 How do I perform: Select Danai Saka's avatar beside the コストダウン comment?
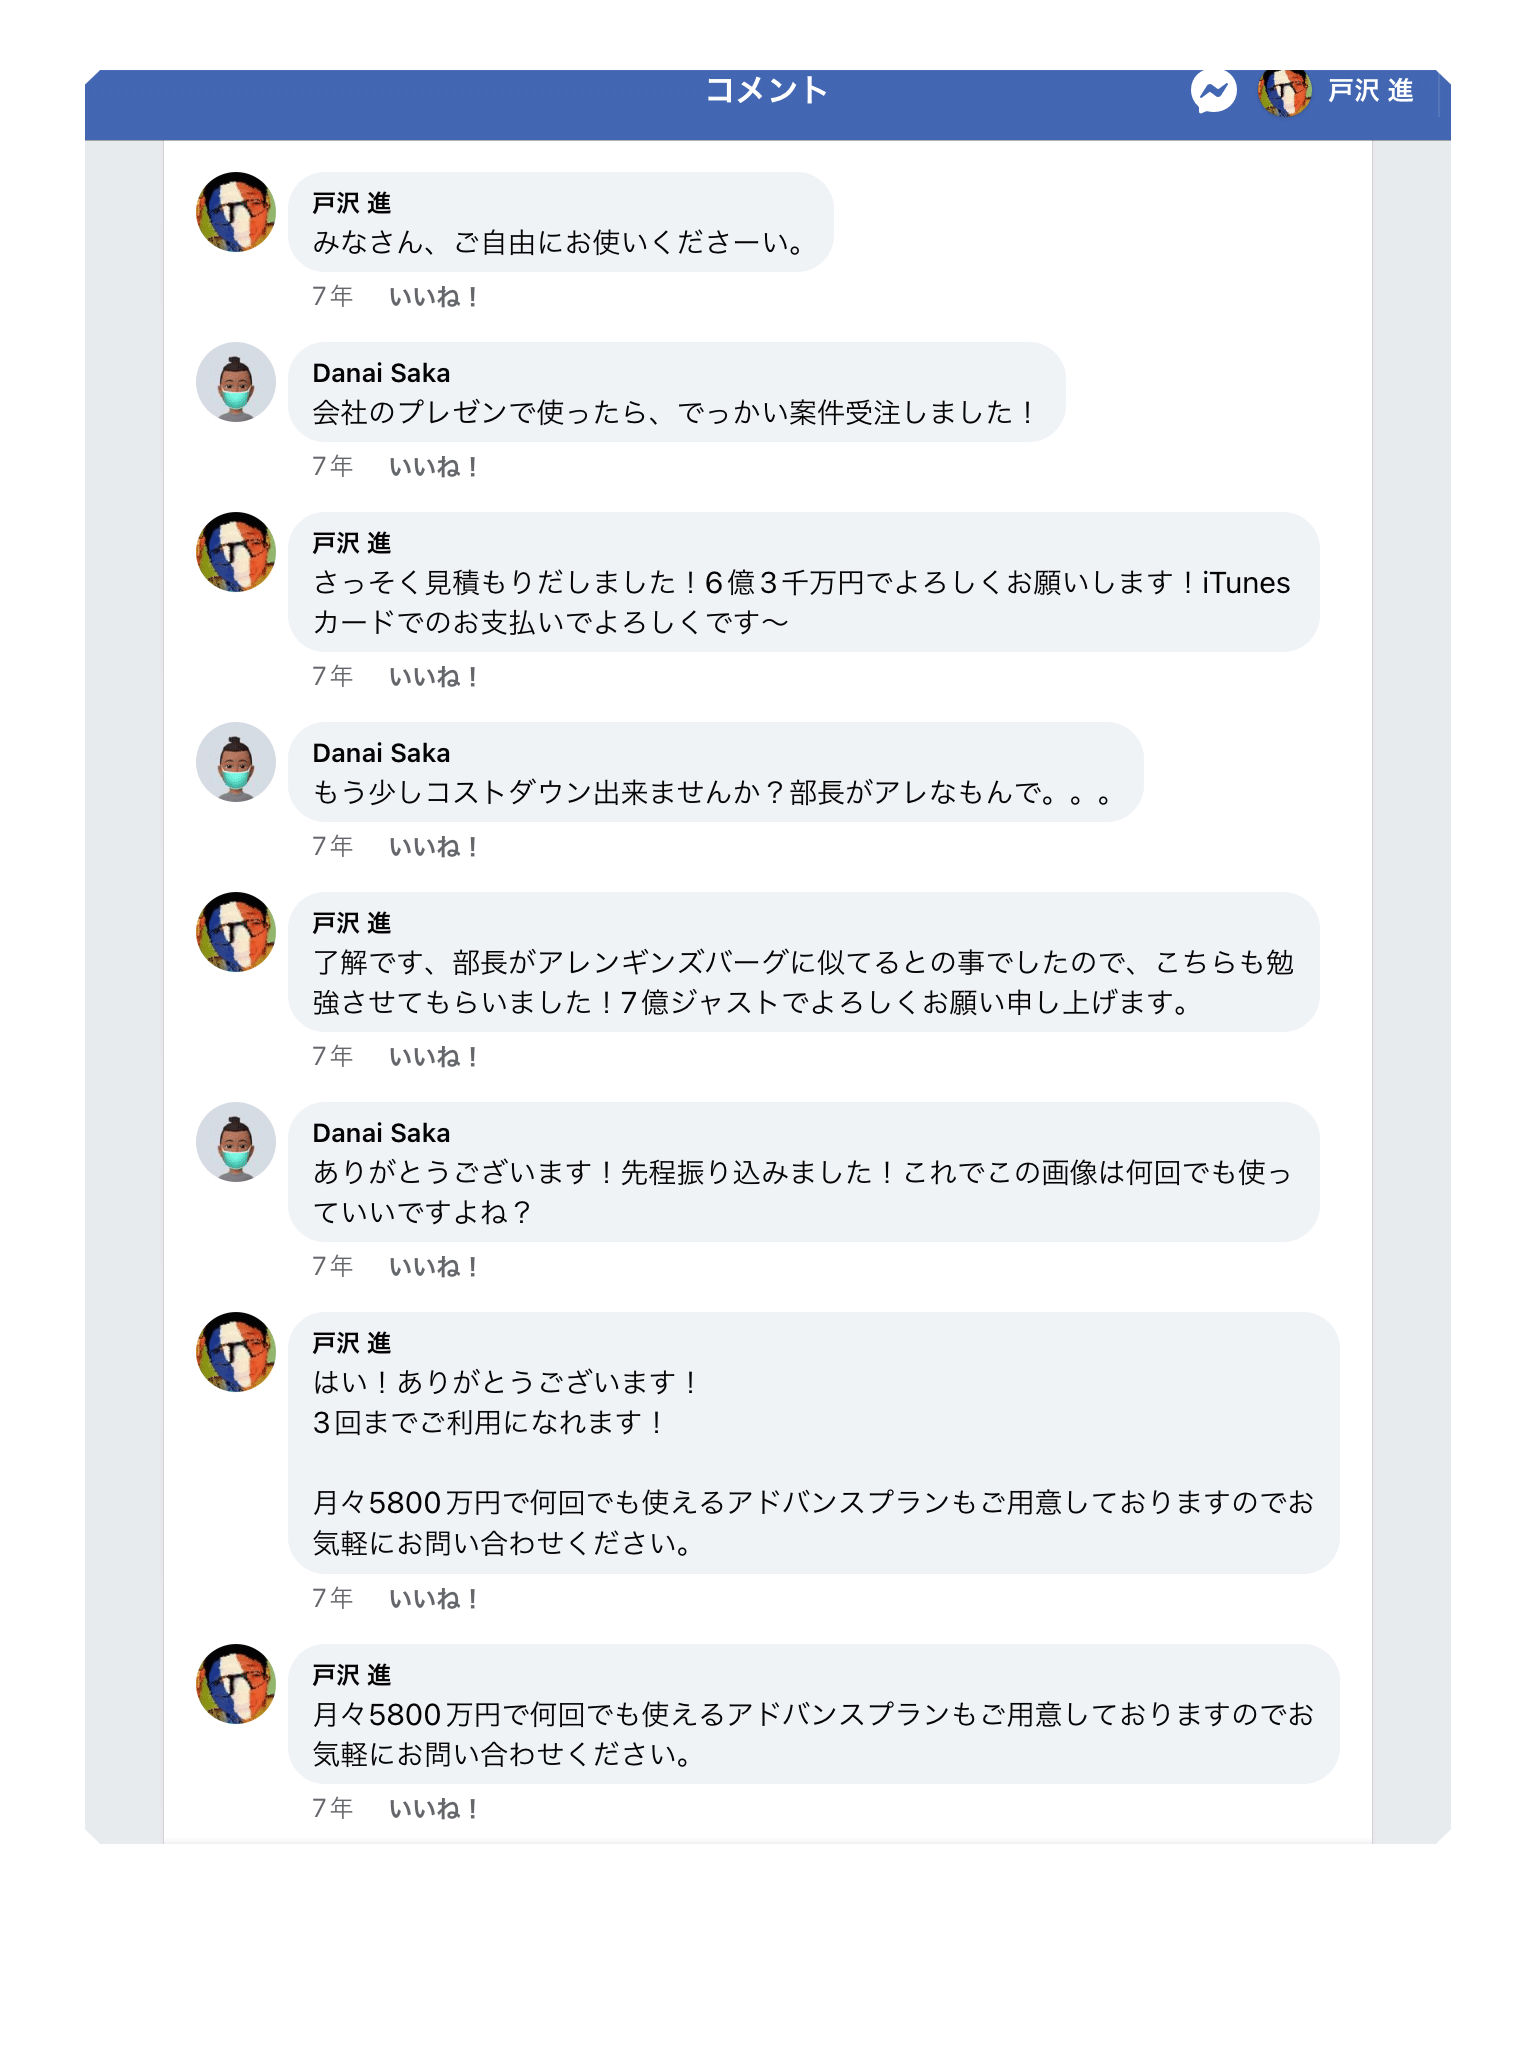tap(236, 762)
